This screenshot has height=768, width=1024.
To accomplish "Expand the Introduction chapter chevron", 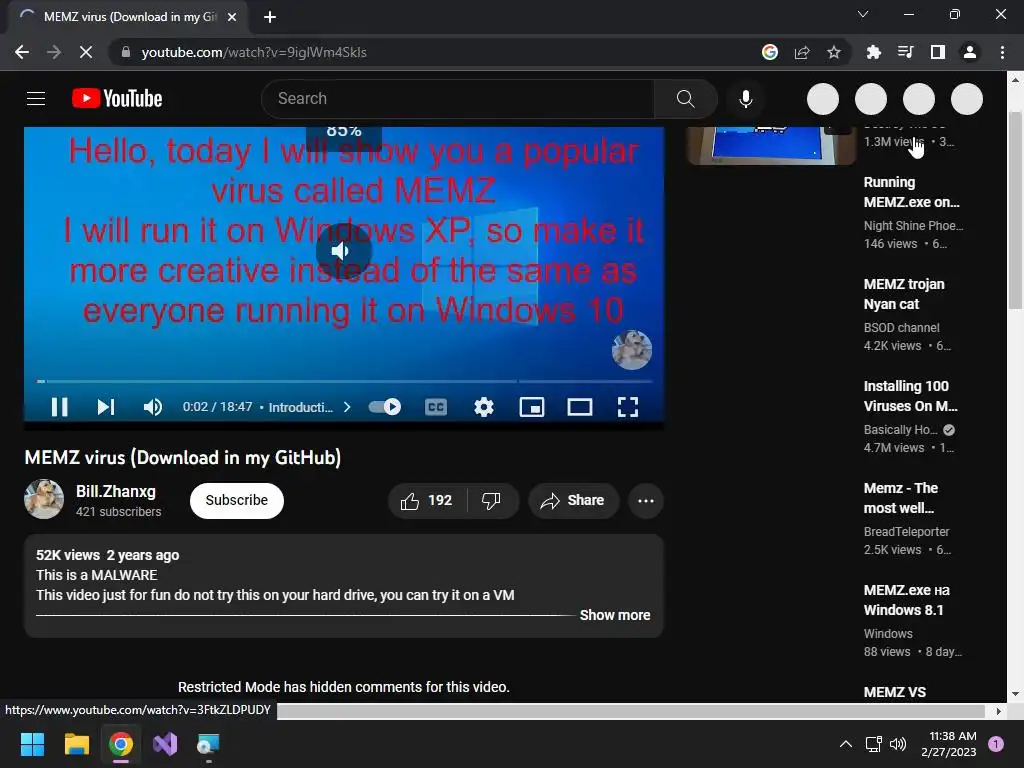I will 347,407.
